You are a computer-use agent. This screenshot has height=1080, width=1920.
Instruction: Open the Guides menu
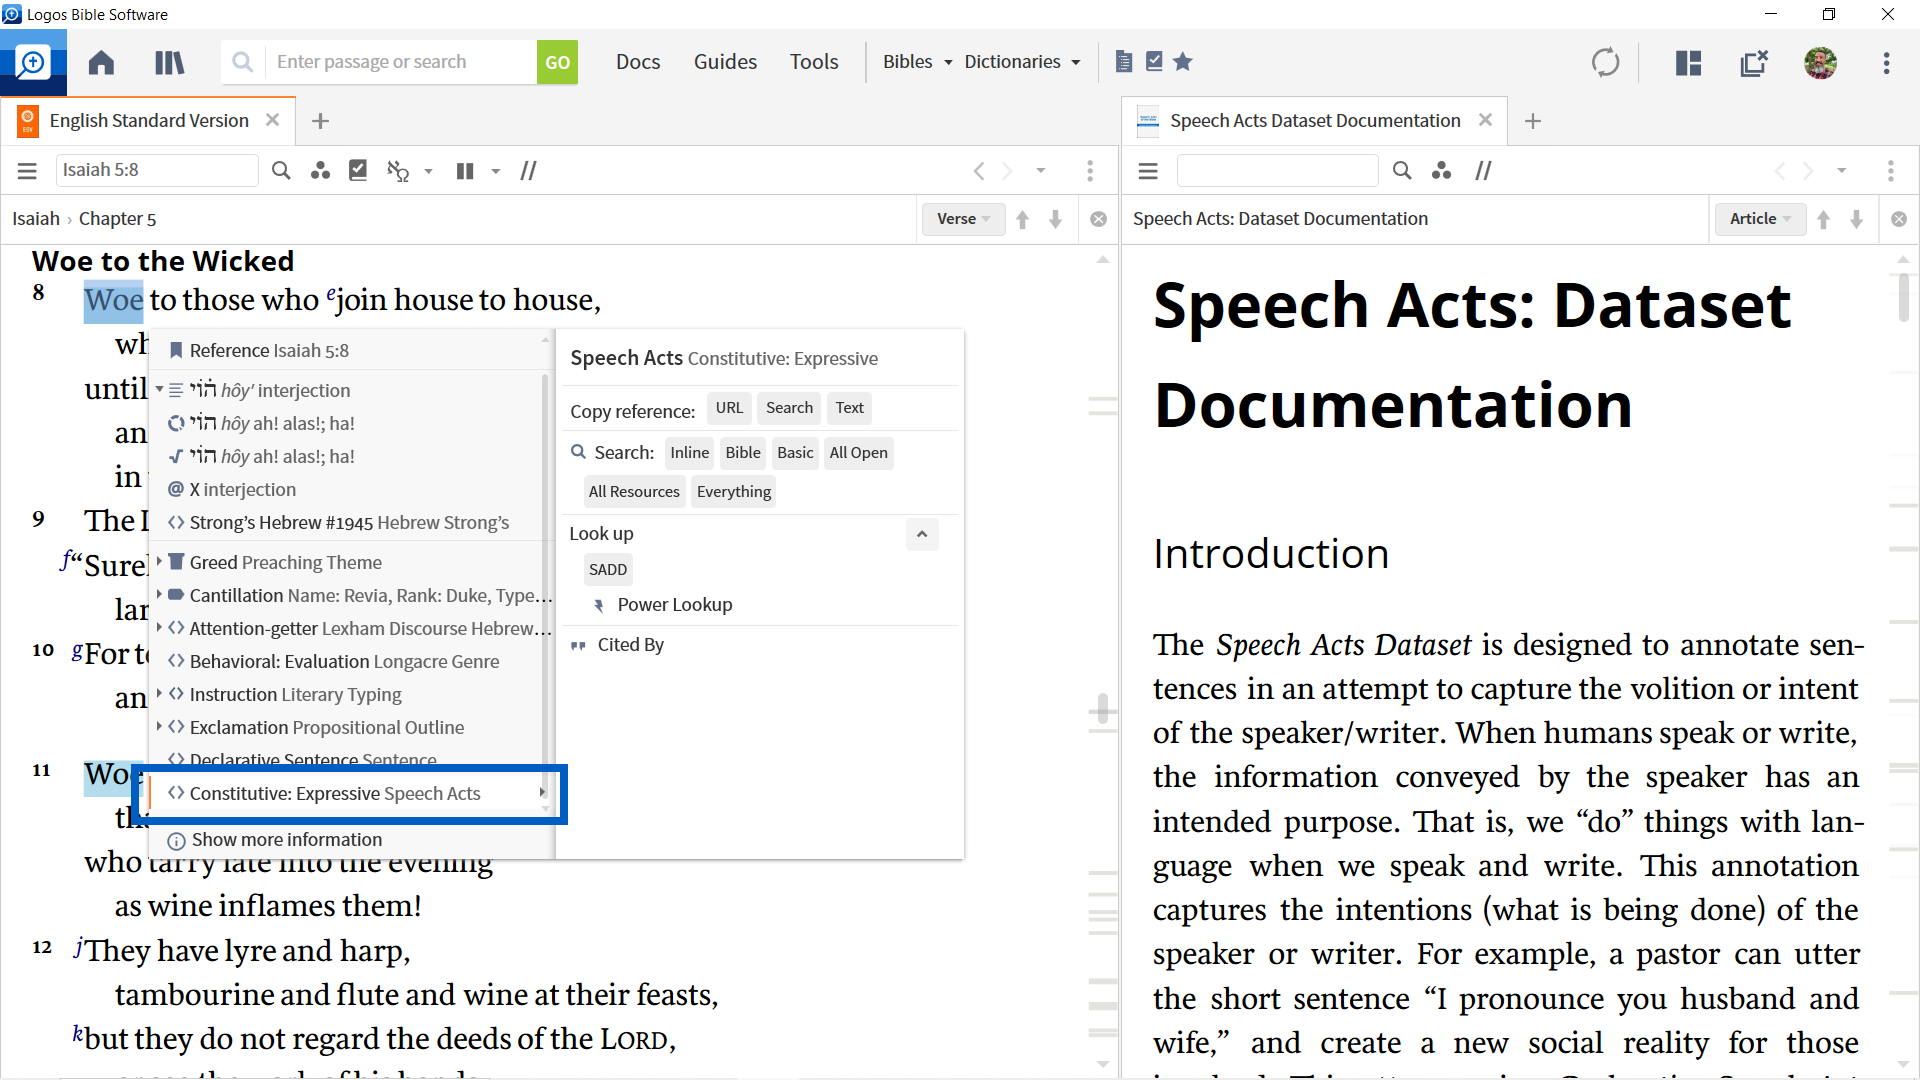point(725,62)
